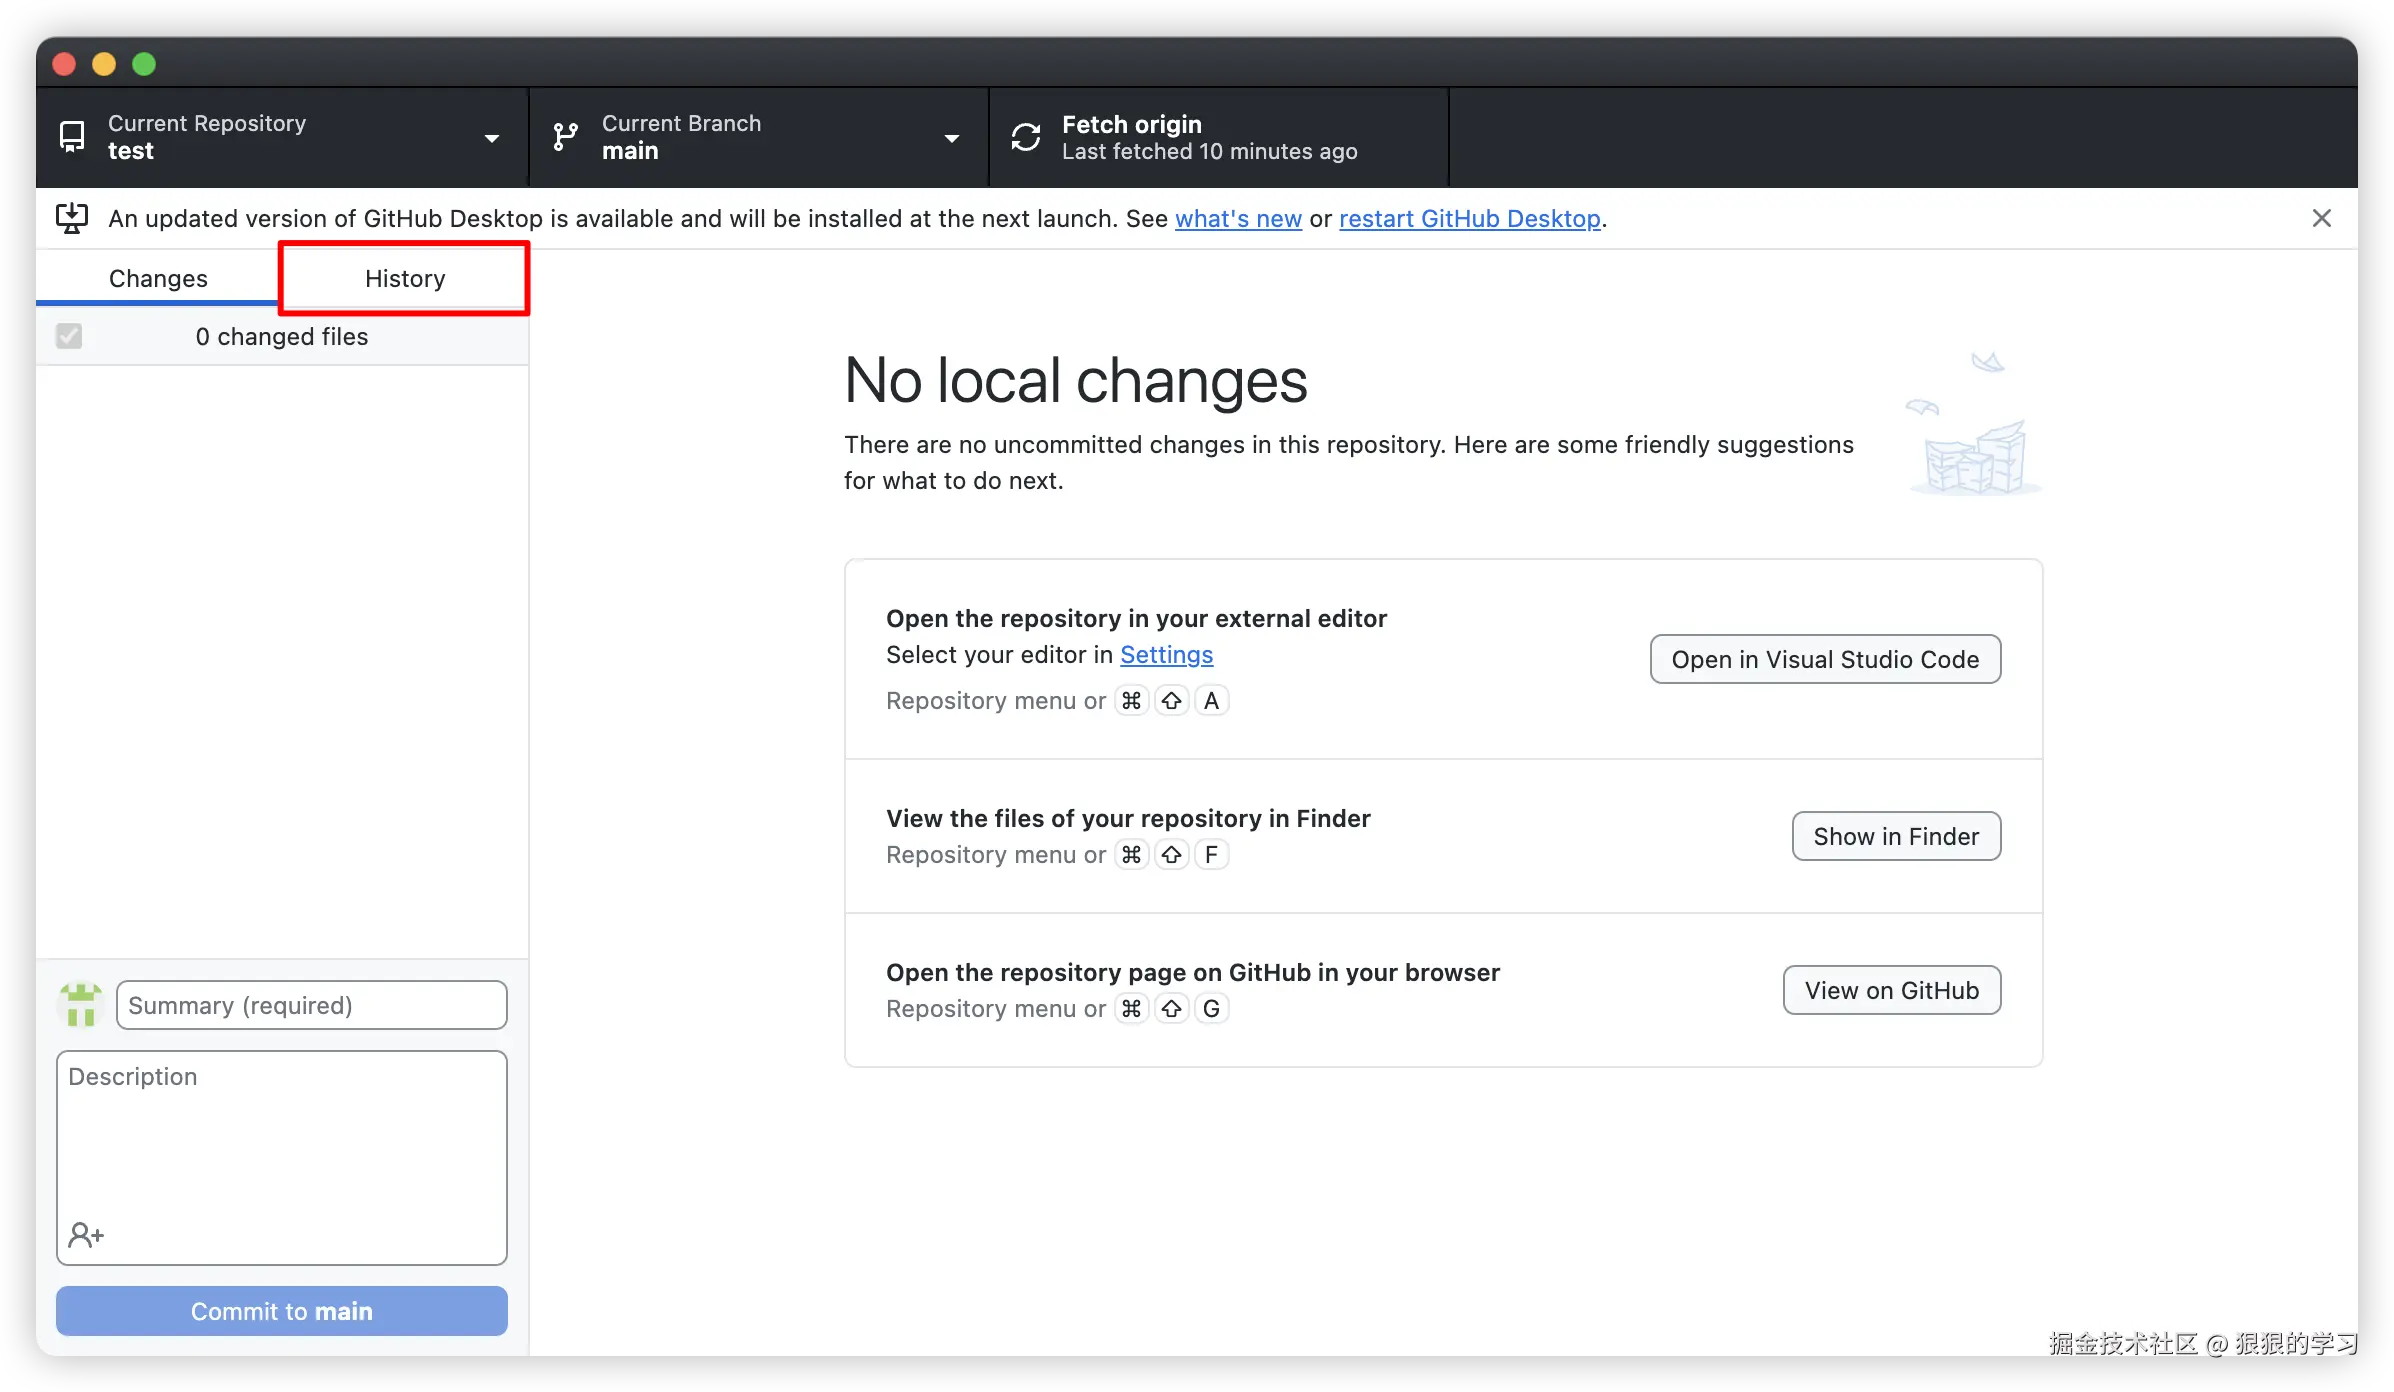Viewport: 2394px width, 1392px height.
Task: Expand the Current Repository dropdown arrow
Action: click(491, 138)
